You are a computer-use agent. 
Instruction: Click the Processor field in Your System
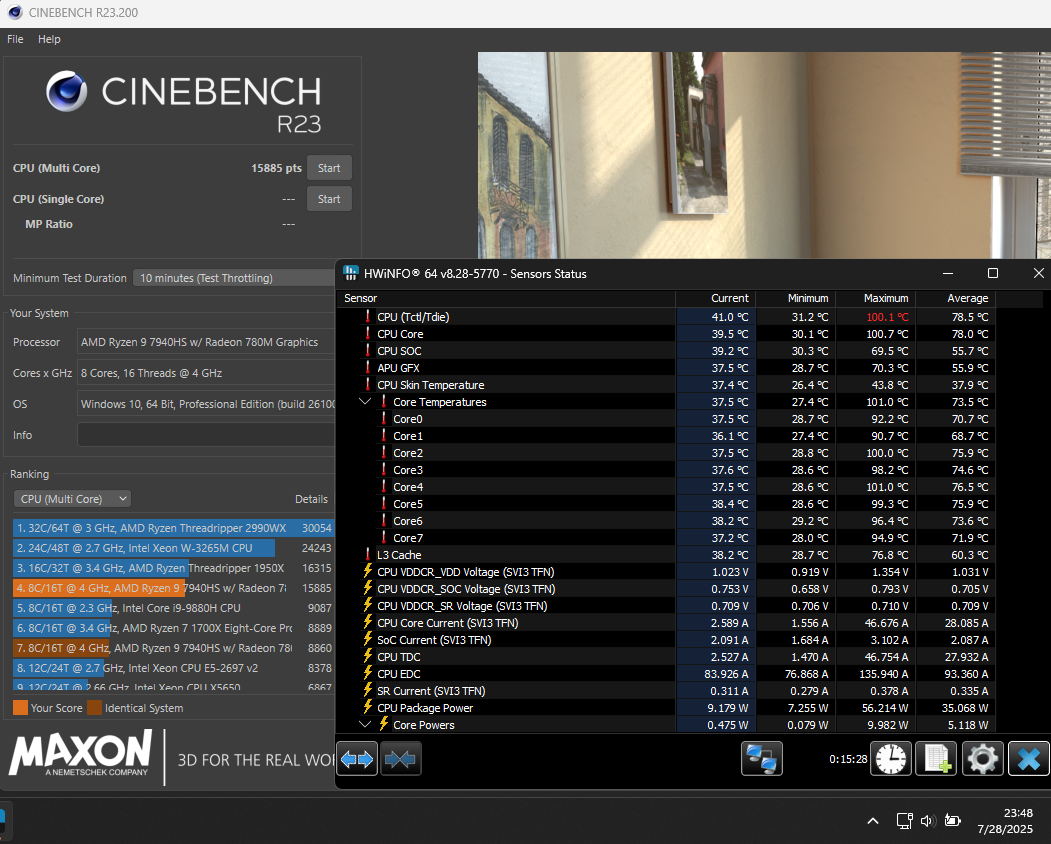[x=206, y=342]
